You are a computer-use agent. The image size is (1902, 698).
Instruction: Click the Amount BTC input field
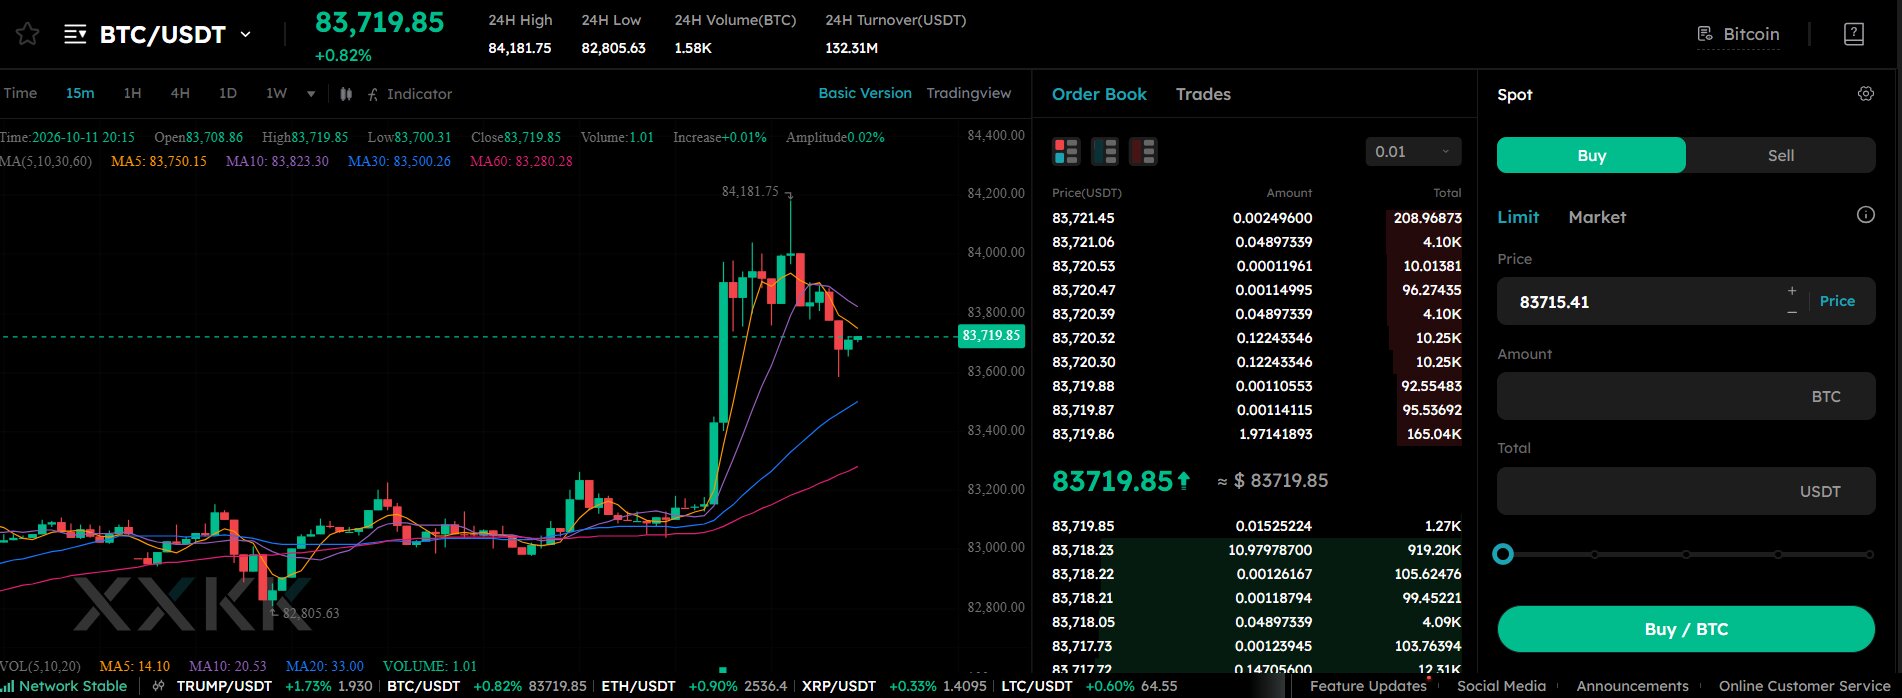click(1686, 396)
